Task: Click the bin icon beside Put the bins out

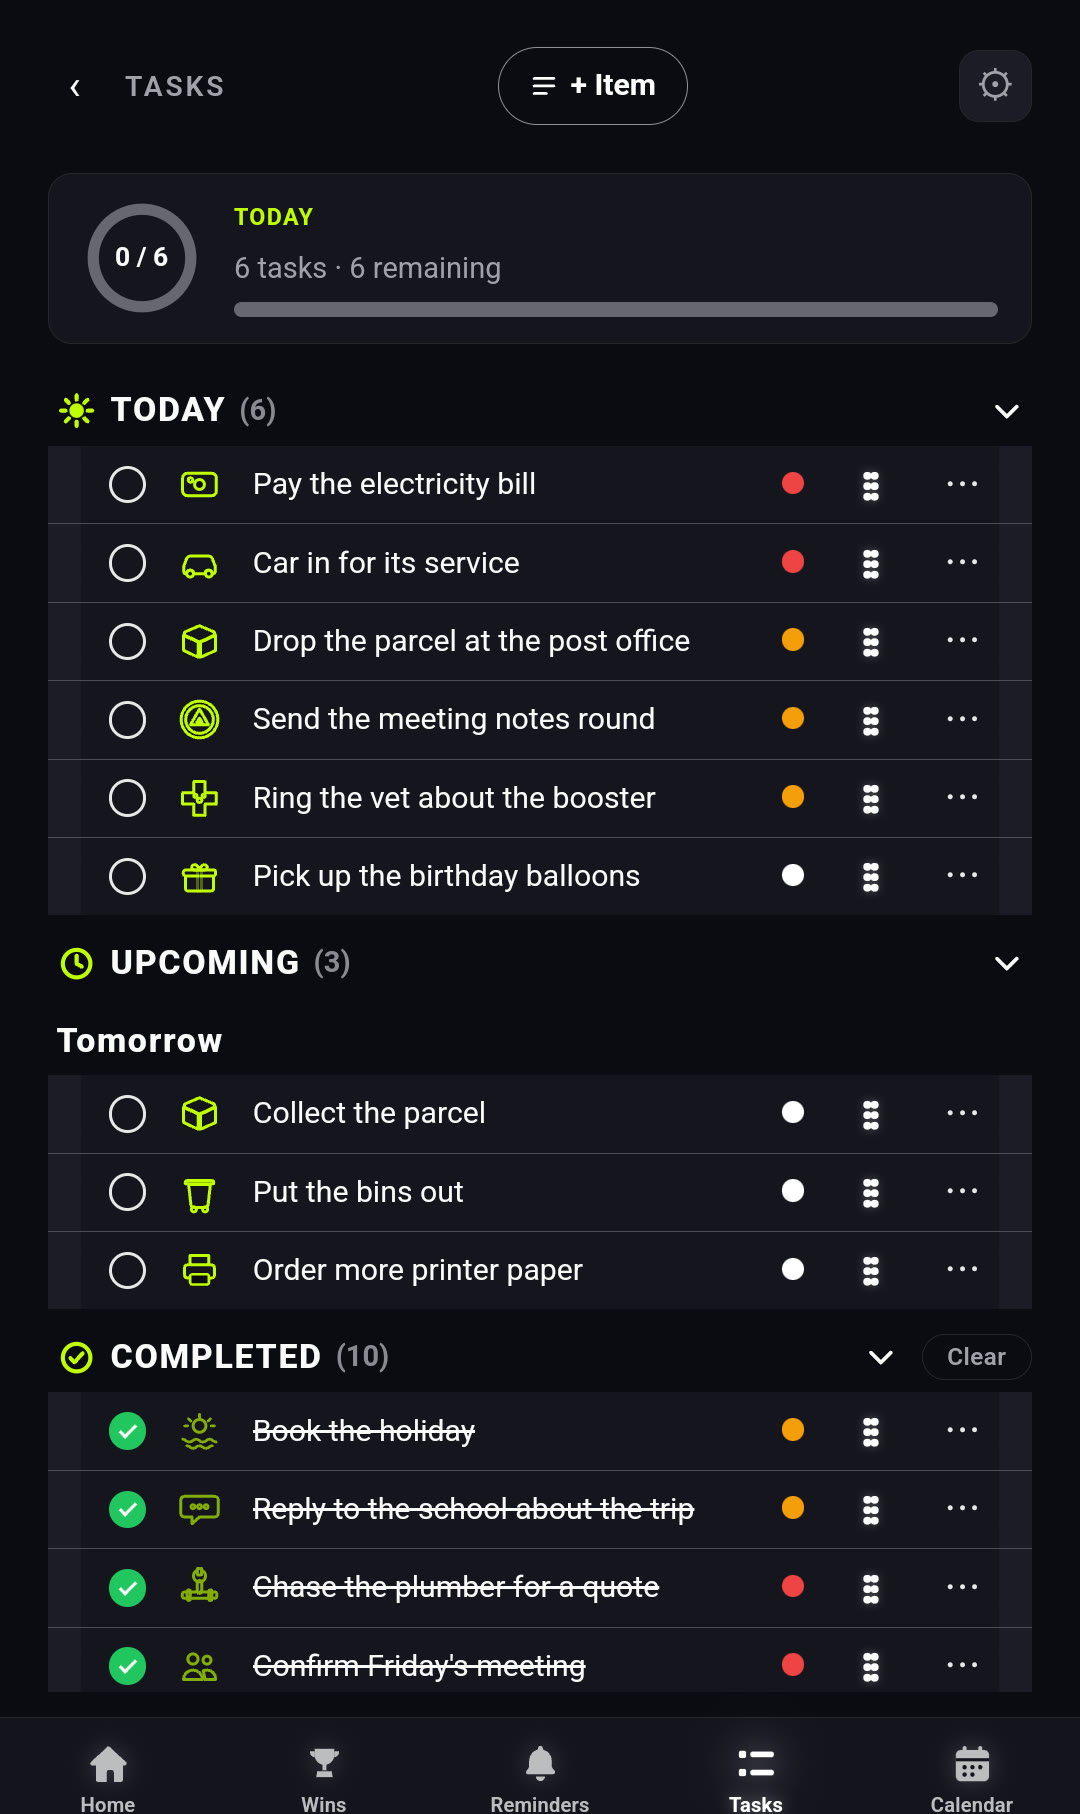Action: click(x=199, y=1194)
